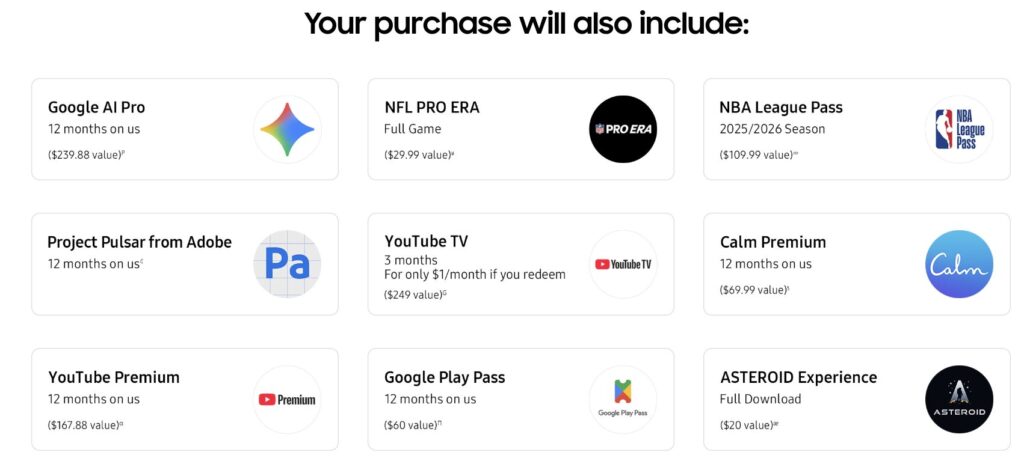Click the Google Play Pass logo
The image size is (1024, 464).
pos(623,399)
